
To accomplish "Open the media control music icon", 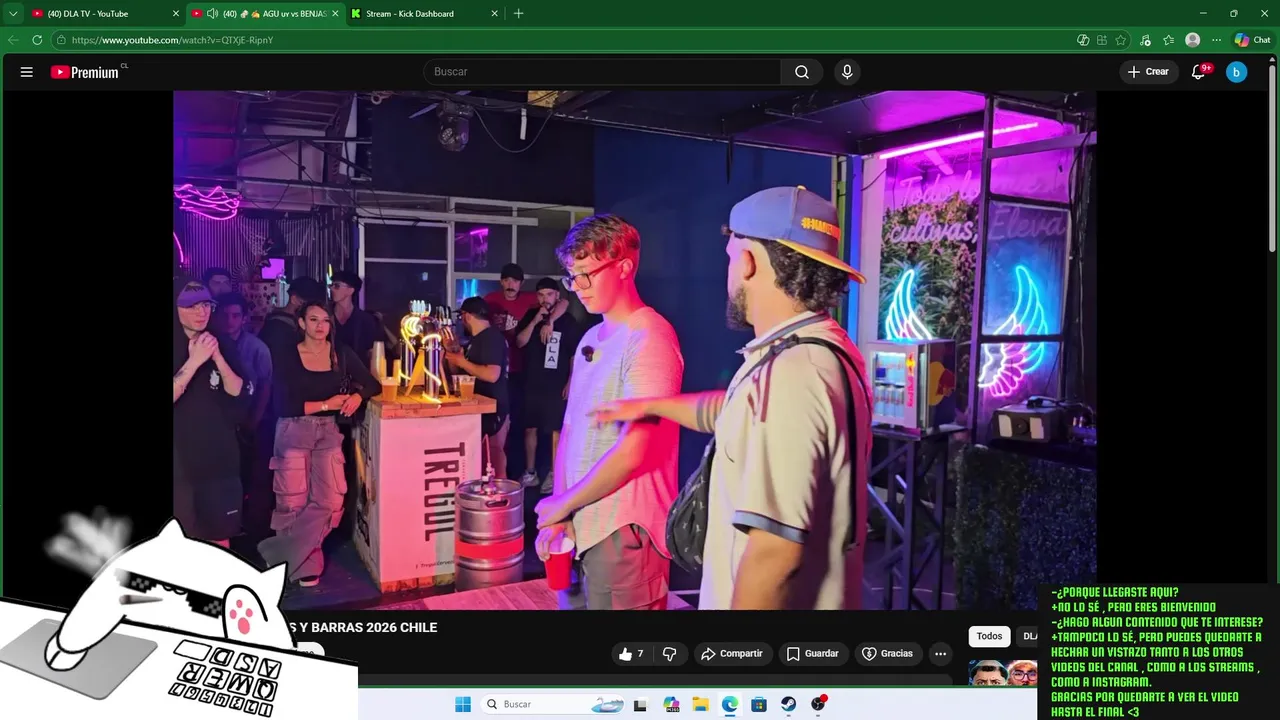I will click(x=1145, y=40).
